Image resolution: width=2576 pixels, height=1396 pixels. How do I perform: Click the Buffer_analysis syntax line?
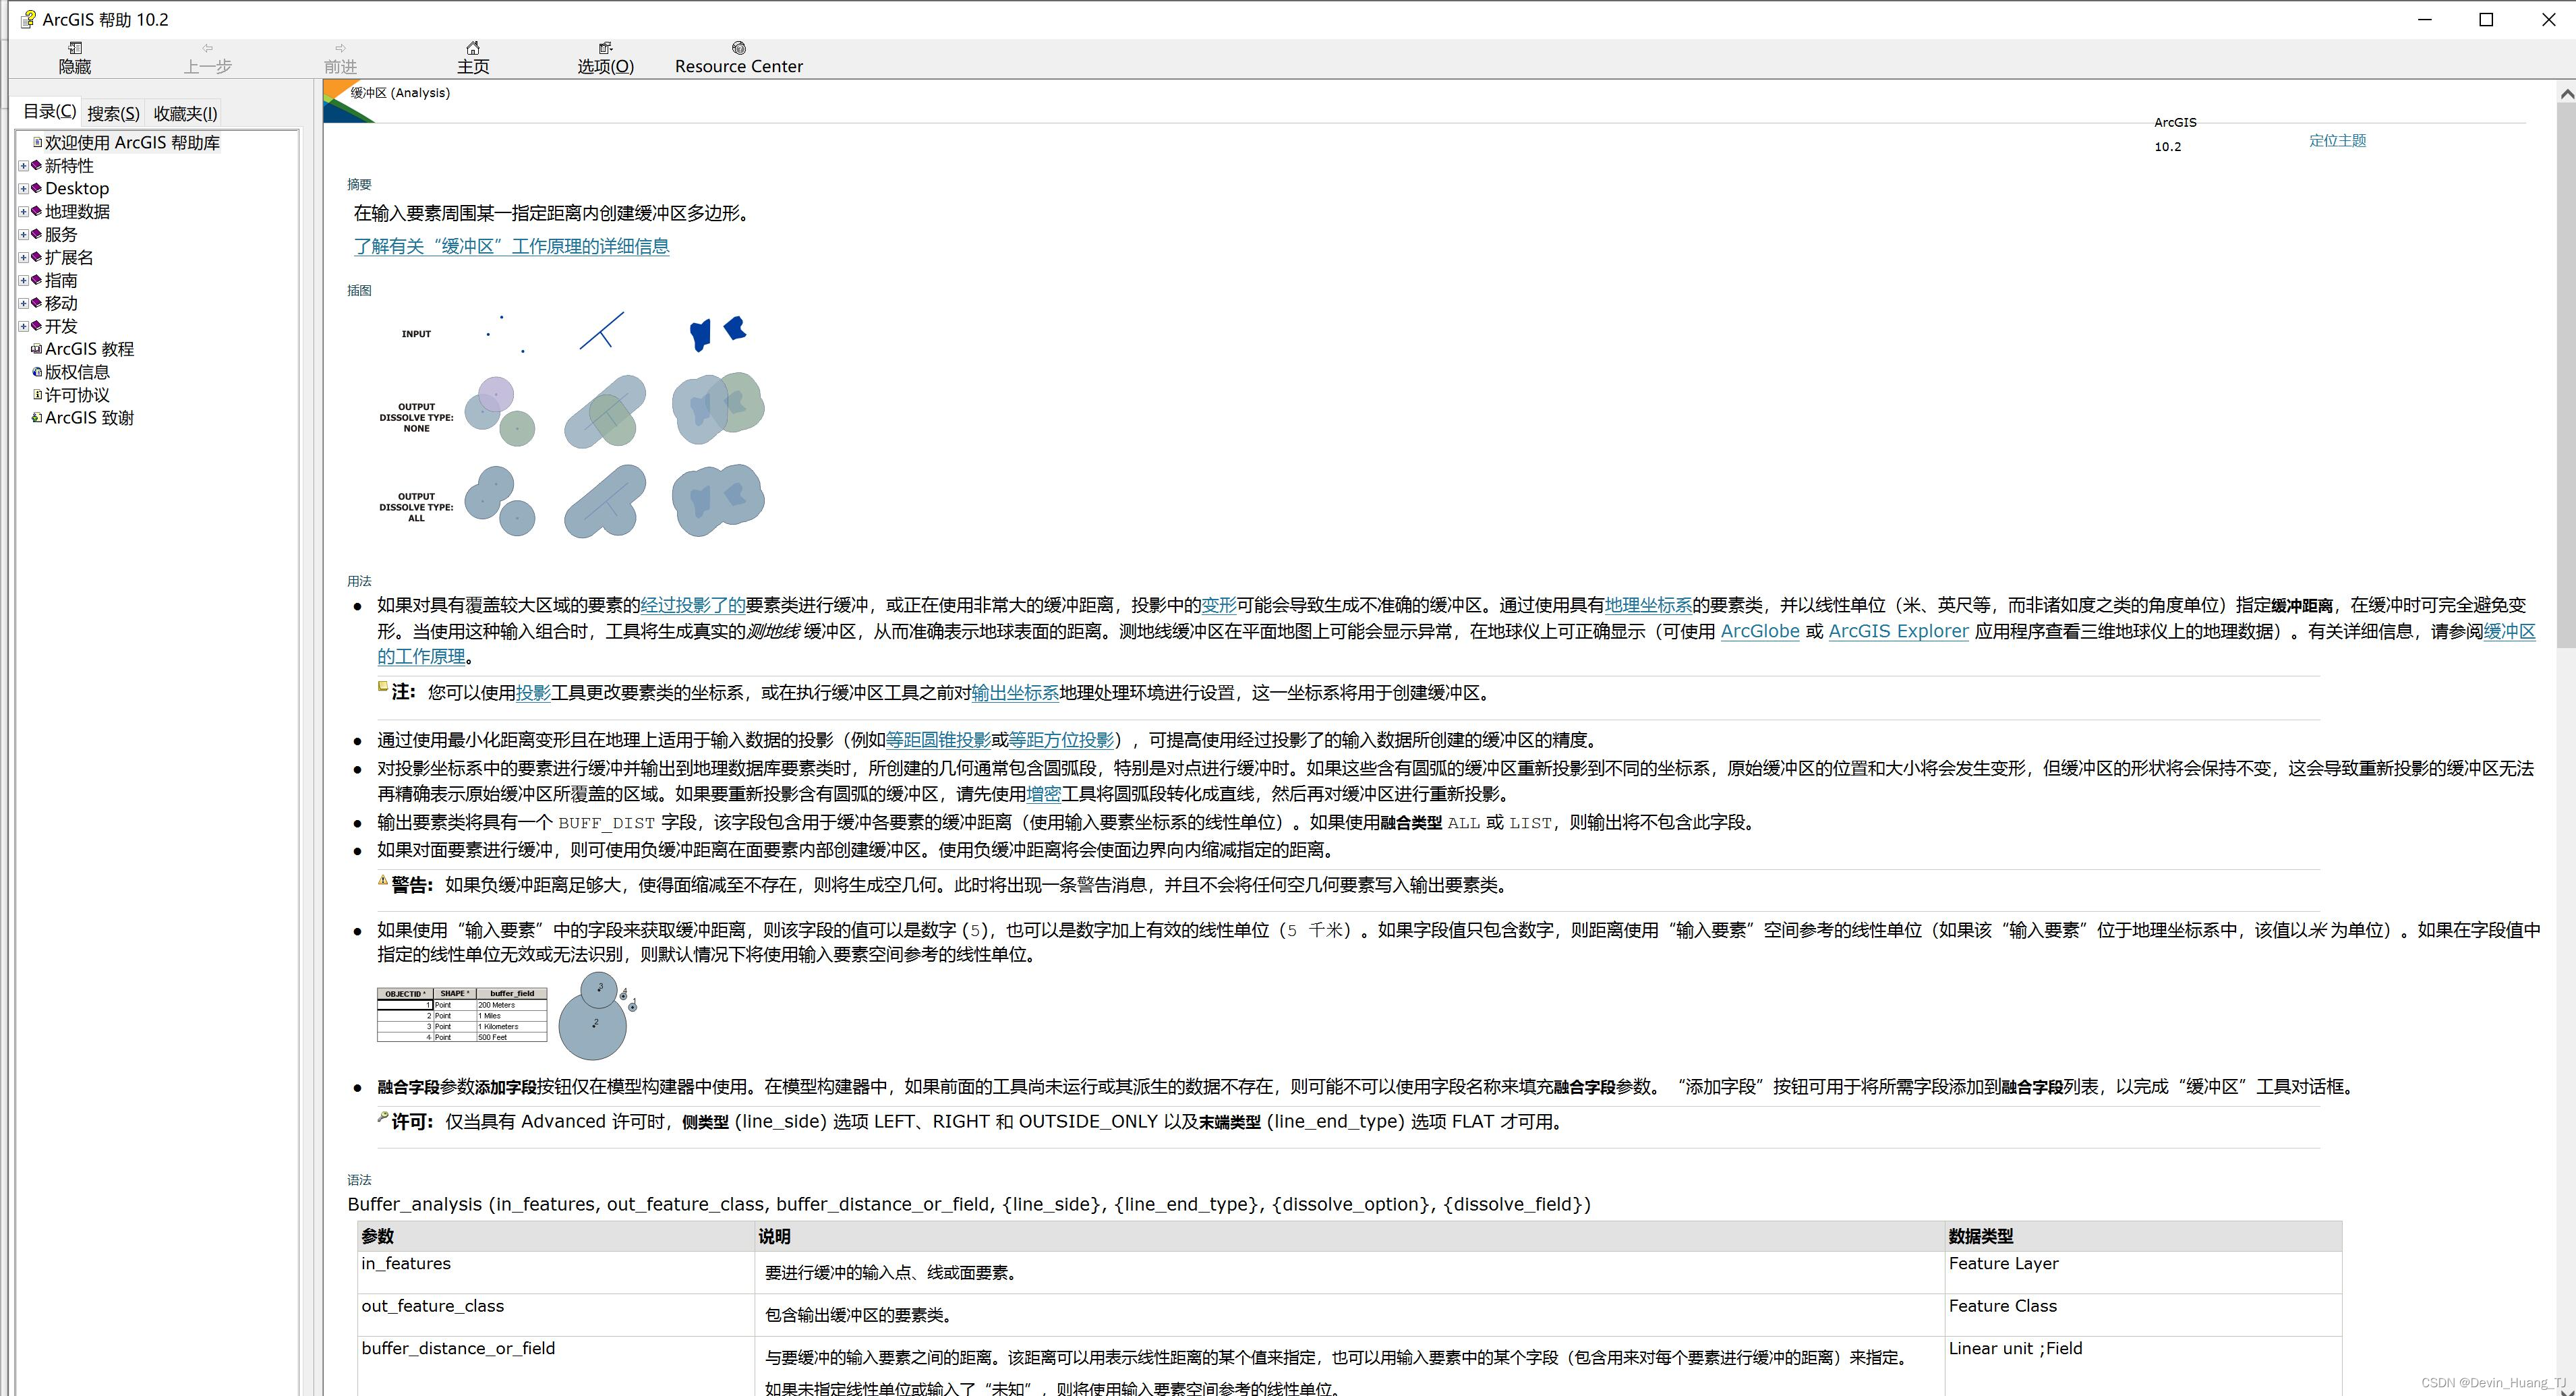click(x=968, y=1204)
